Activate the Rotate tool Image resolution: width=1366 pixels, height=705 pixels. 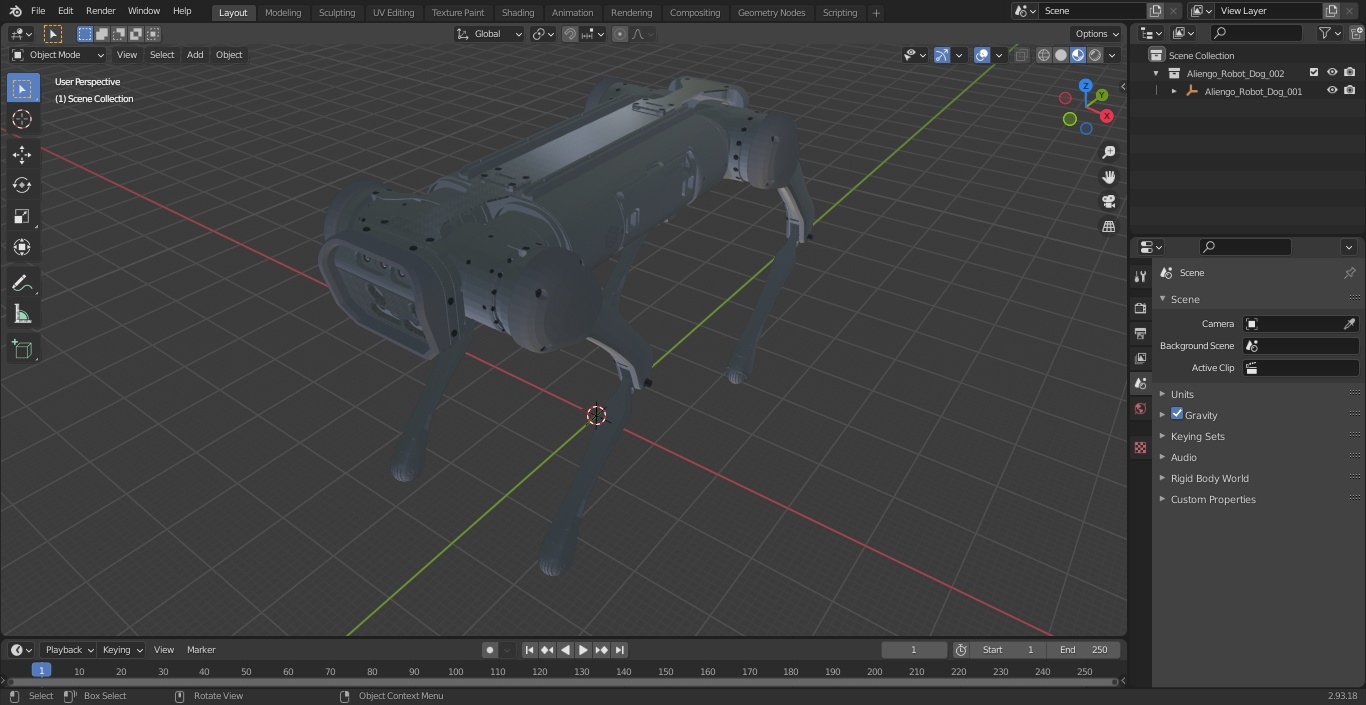point(22,185)
